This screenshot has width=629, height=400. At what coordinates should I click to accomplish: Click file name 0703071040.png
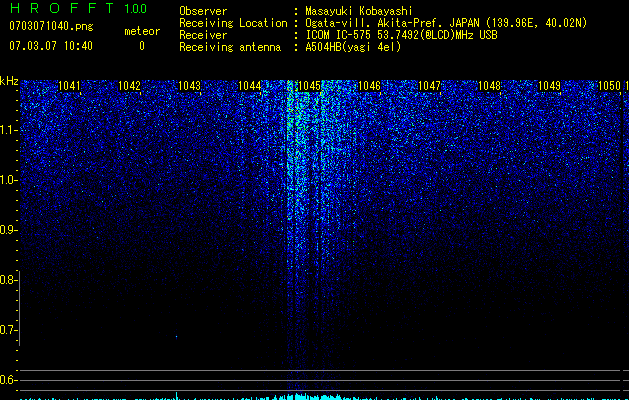(51, 26)
